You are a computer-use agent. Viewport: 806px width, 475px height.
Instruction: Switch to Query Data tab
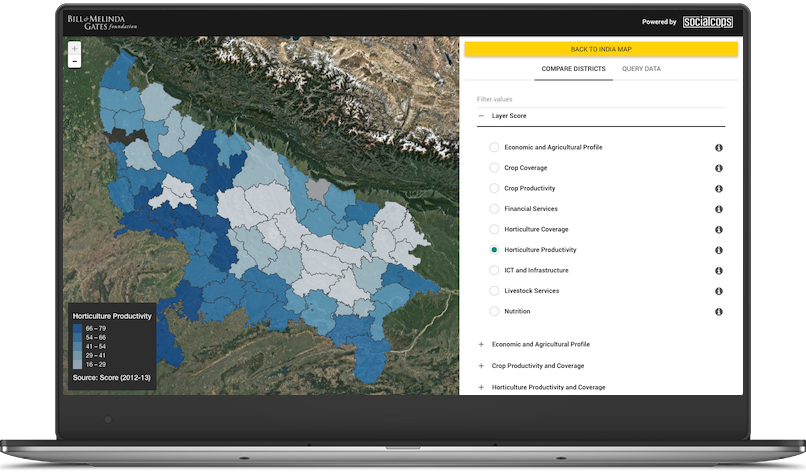coord(641,69)
